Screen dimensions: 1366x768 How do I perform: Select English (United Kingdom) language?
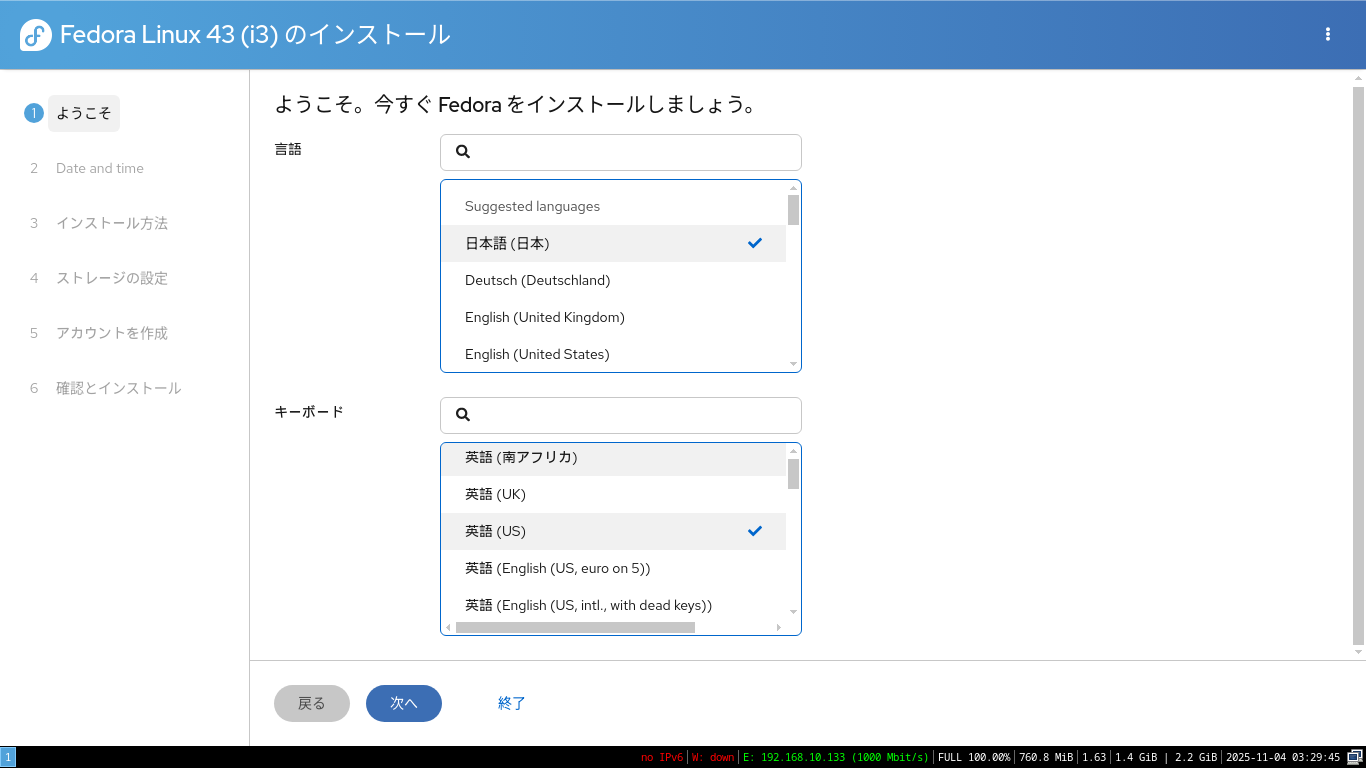point(614,317)
